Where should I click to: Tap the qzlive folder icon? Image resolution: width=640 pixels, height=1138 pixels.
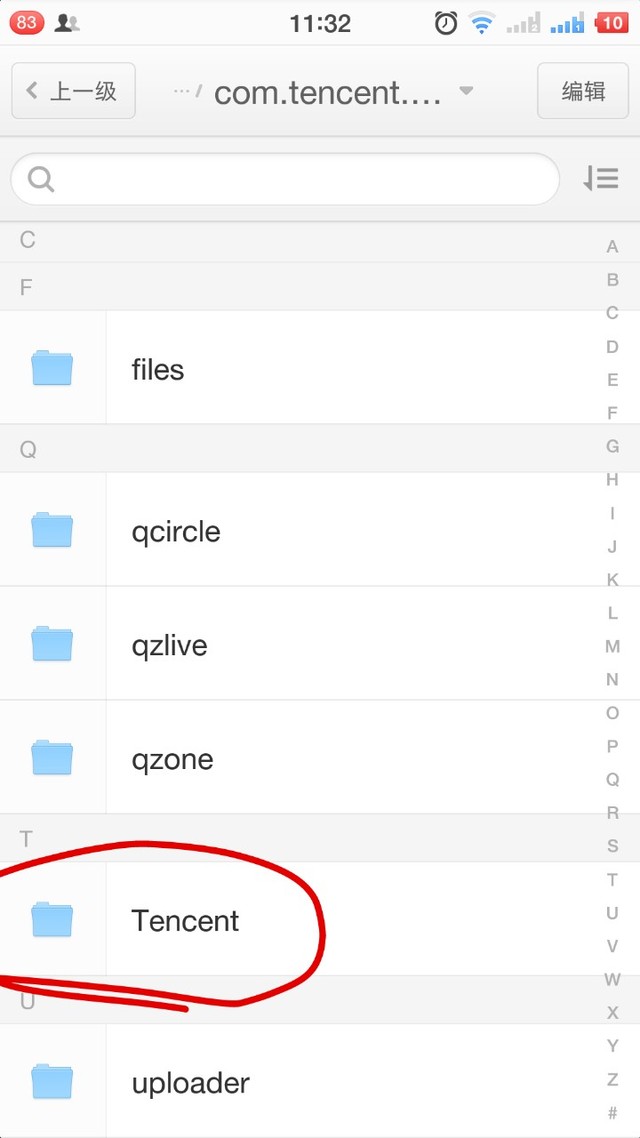pyautogui.click(x=52, y=644)
